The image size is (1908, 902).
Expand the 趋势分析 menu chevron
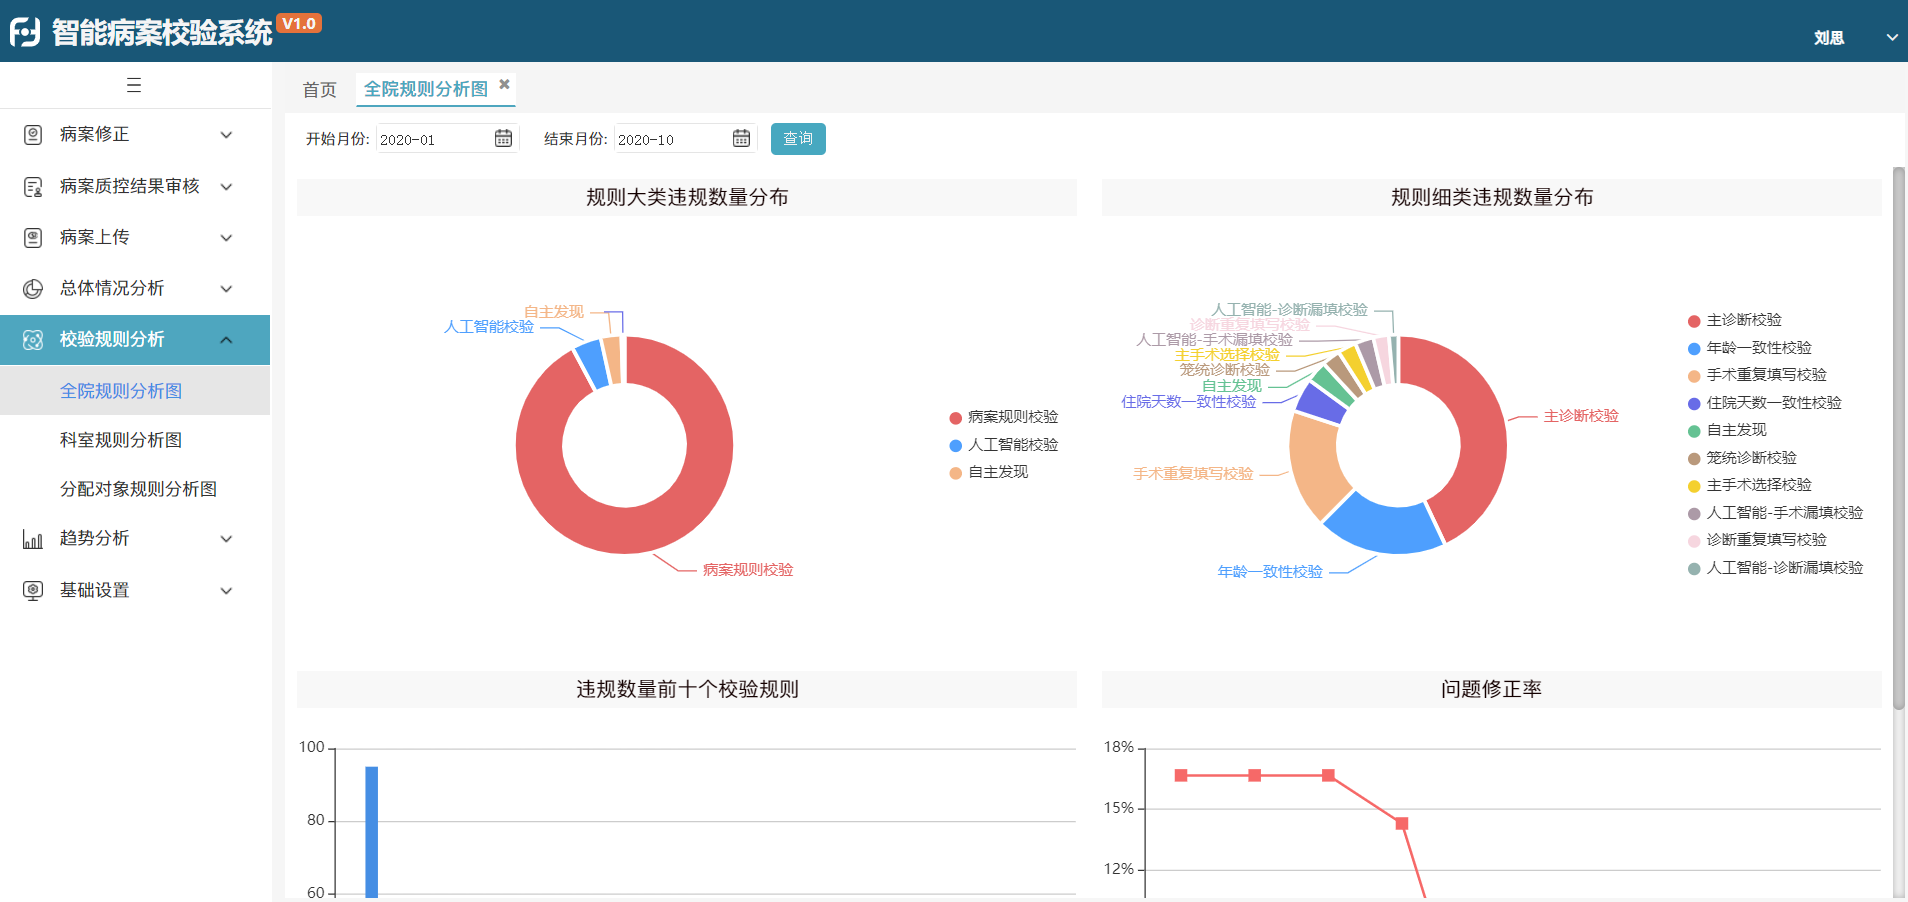[x=227, y=539]
